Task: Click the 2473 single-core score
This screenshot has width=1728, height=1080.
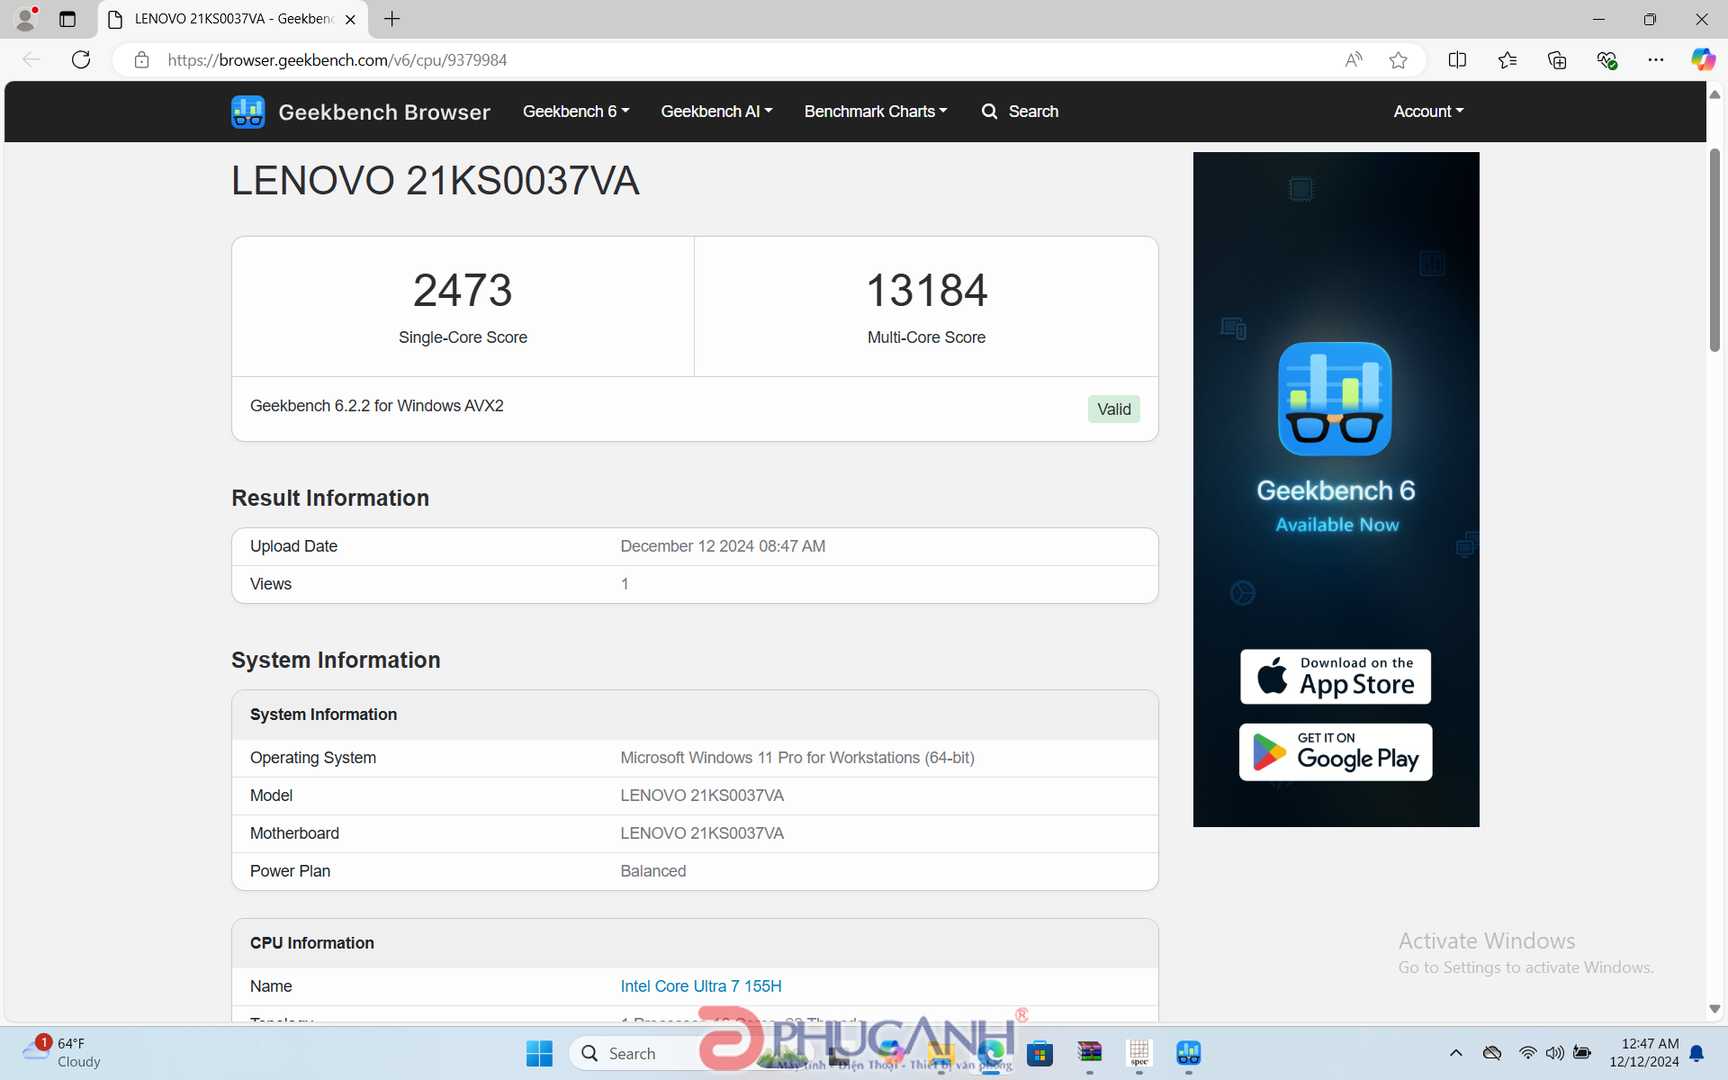Action: [463, 290]
